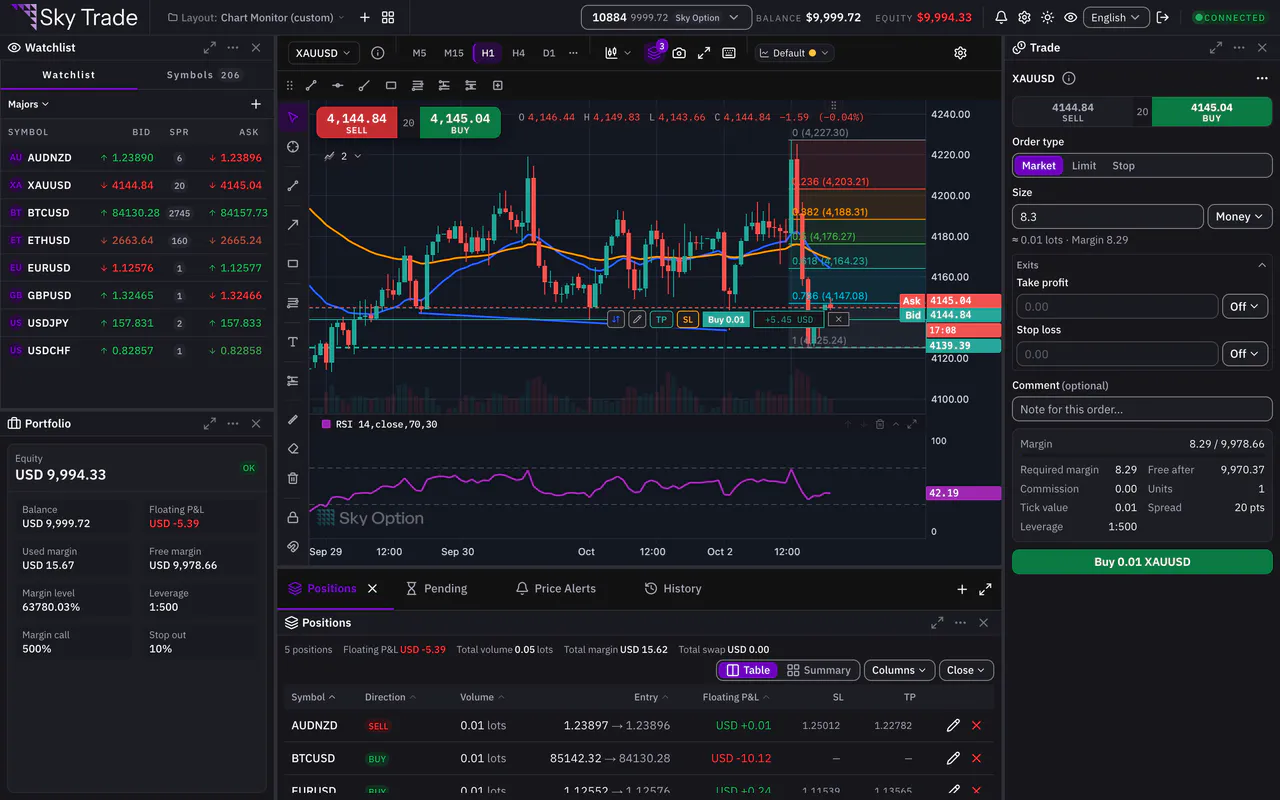Take a chart screenshot with camera icon
The image size is (1280, 800).
pos(679,53)
